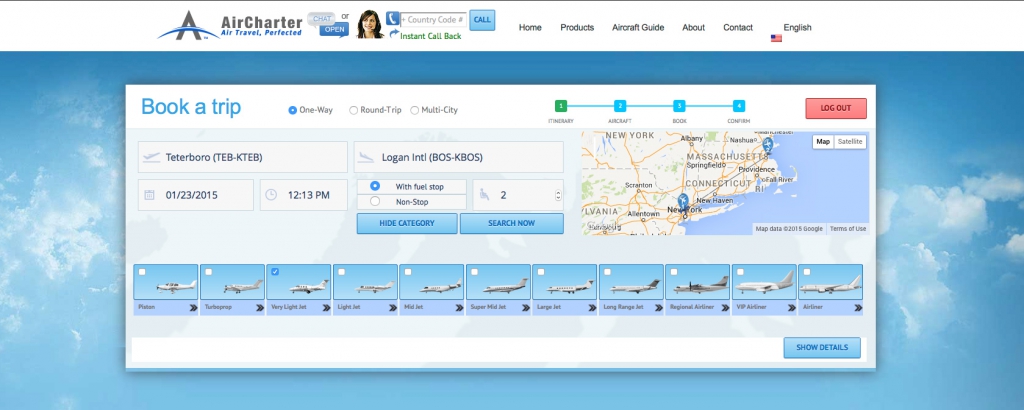Open the Products menu item
This screenshot has width=1024, height=410.
(x=577, y=27)
